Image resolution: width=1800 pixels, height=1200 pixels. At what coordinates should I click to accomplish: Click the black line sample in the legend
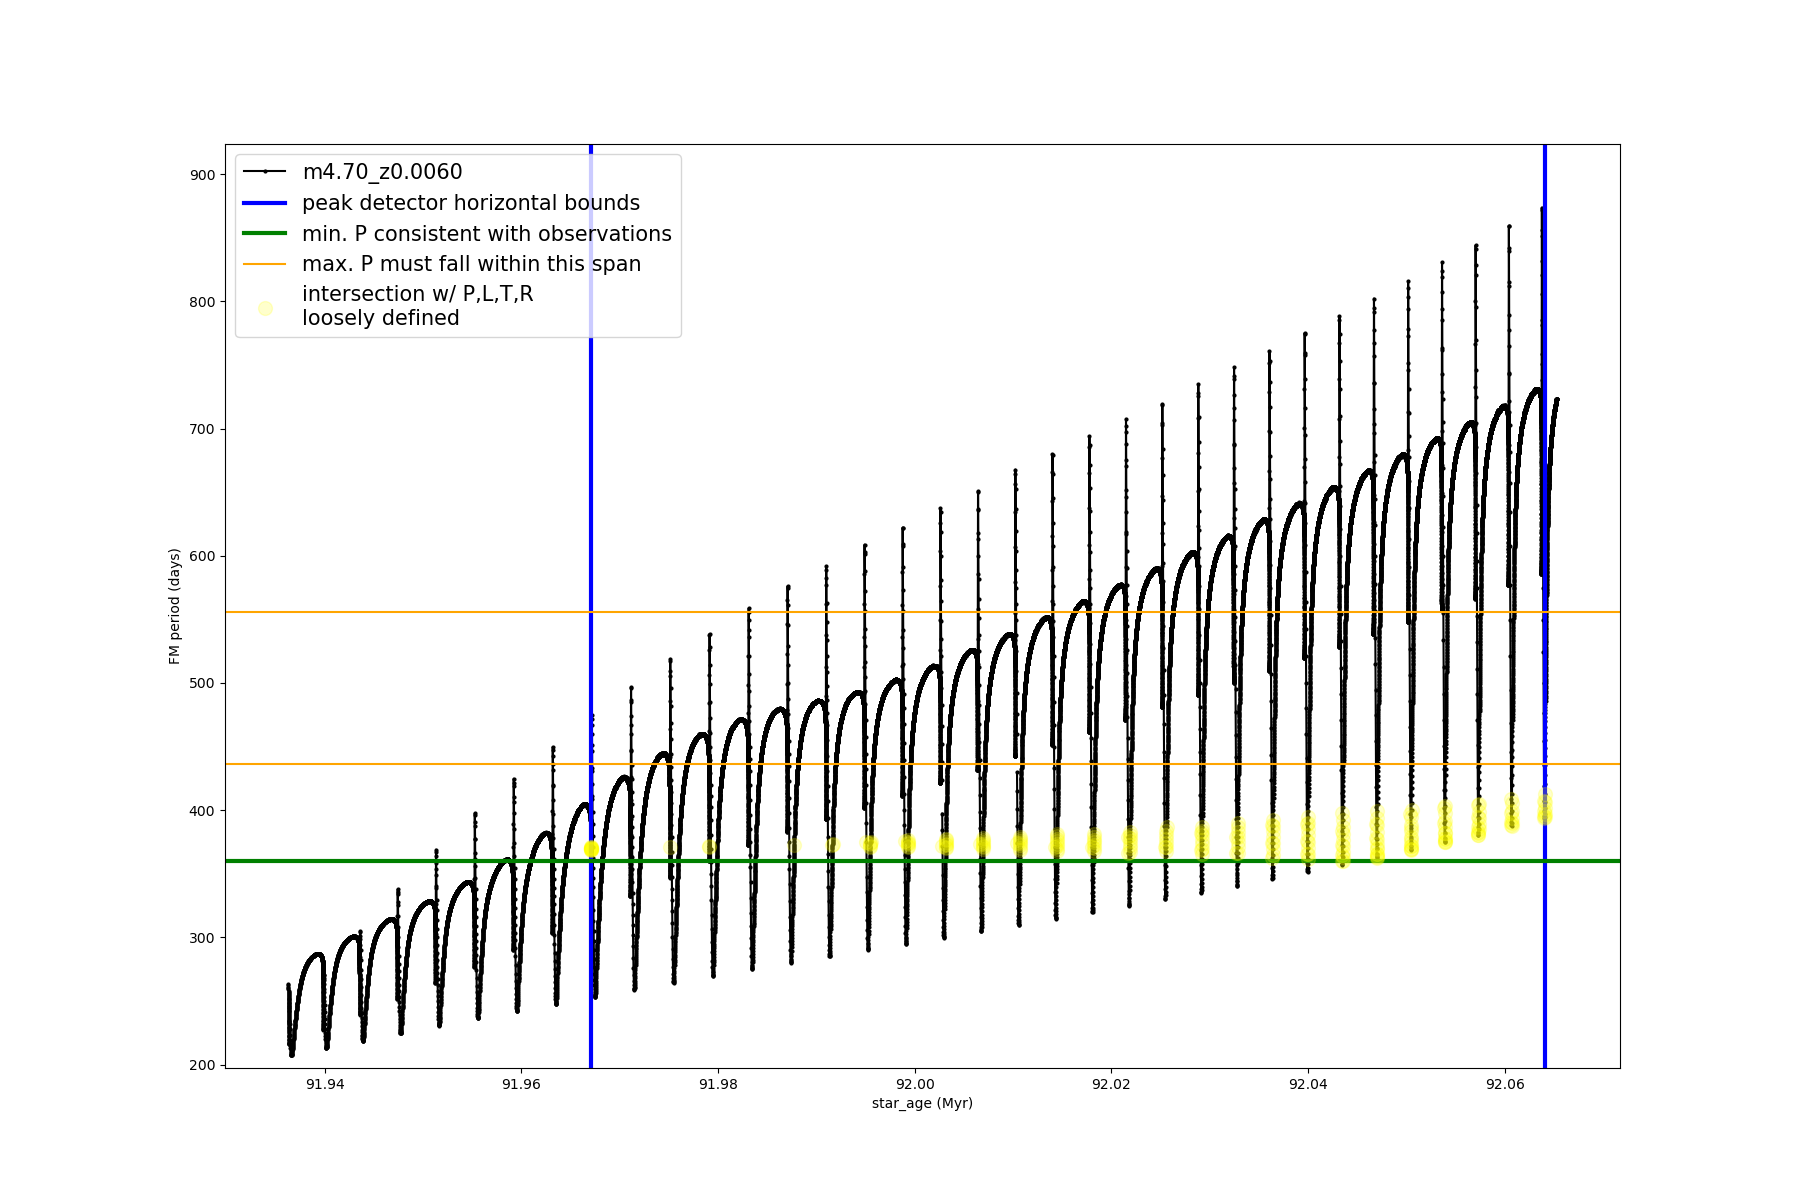coord(265,172)
